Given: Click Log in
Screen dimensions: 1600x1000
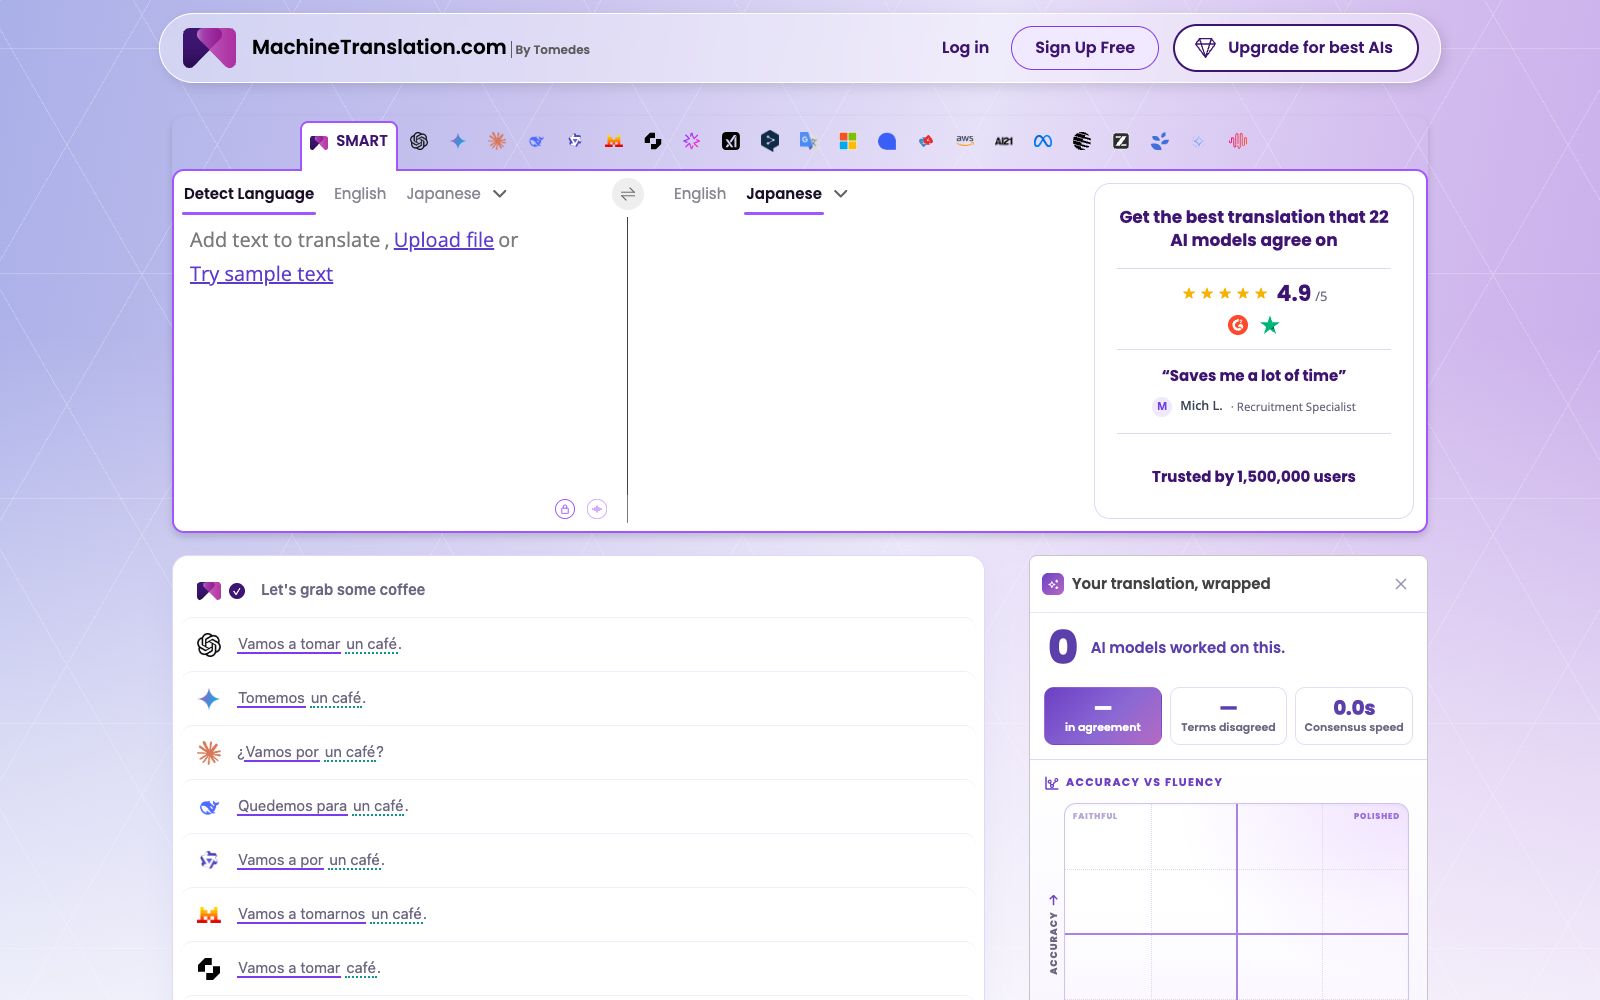Looking at the screenshot, I should [965, 48].
